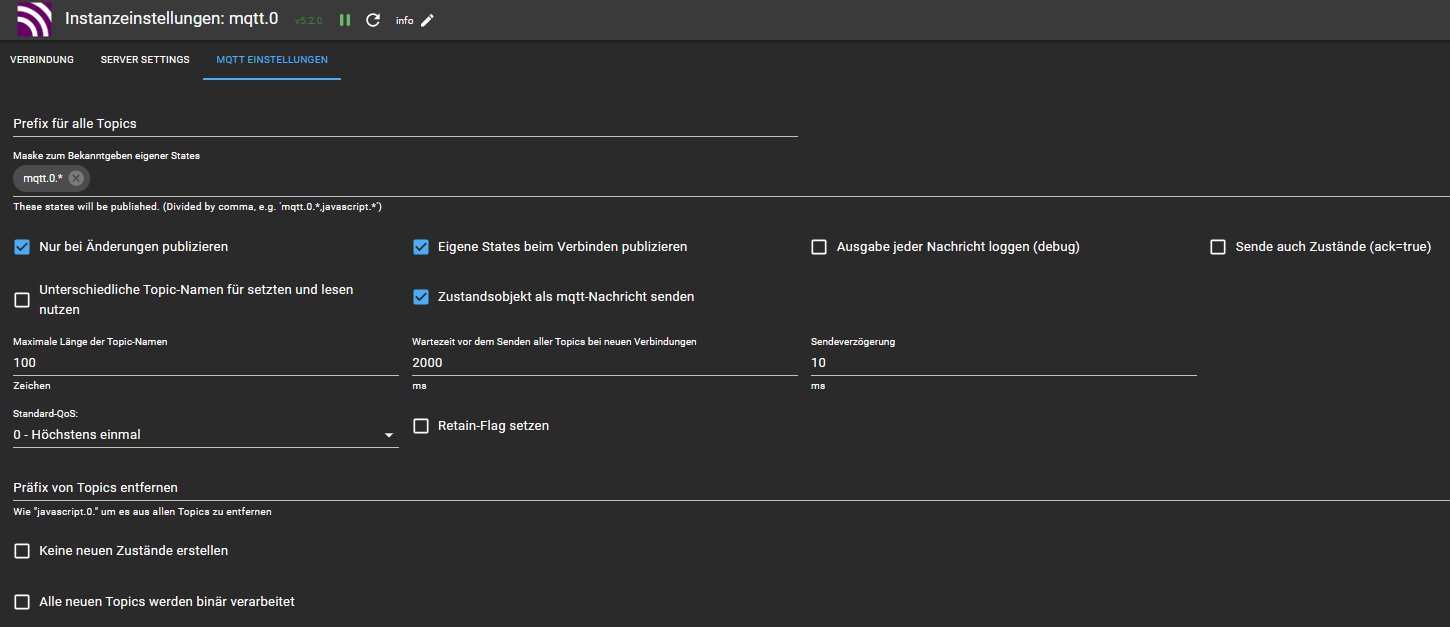The height and width of the screenshot is (627, 1450).
Task: Edit the log level with the pencil icon
Action: point(427,20)
